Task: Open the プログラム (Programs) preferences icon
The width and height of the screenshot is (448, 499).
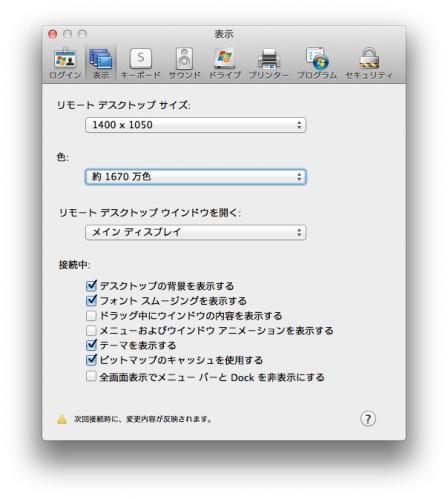Action: (x=317, y=63)
